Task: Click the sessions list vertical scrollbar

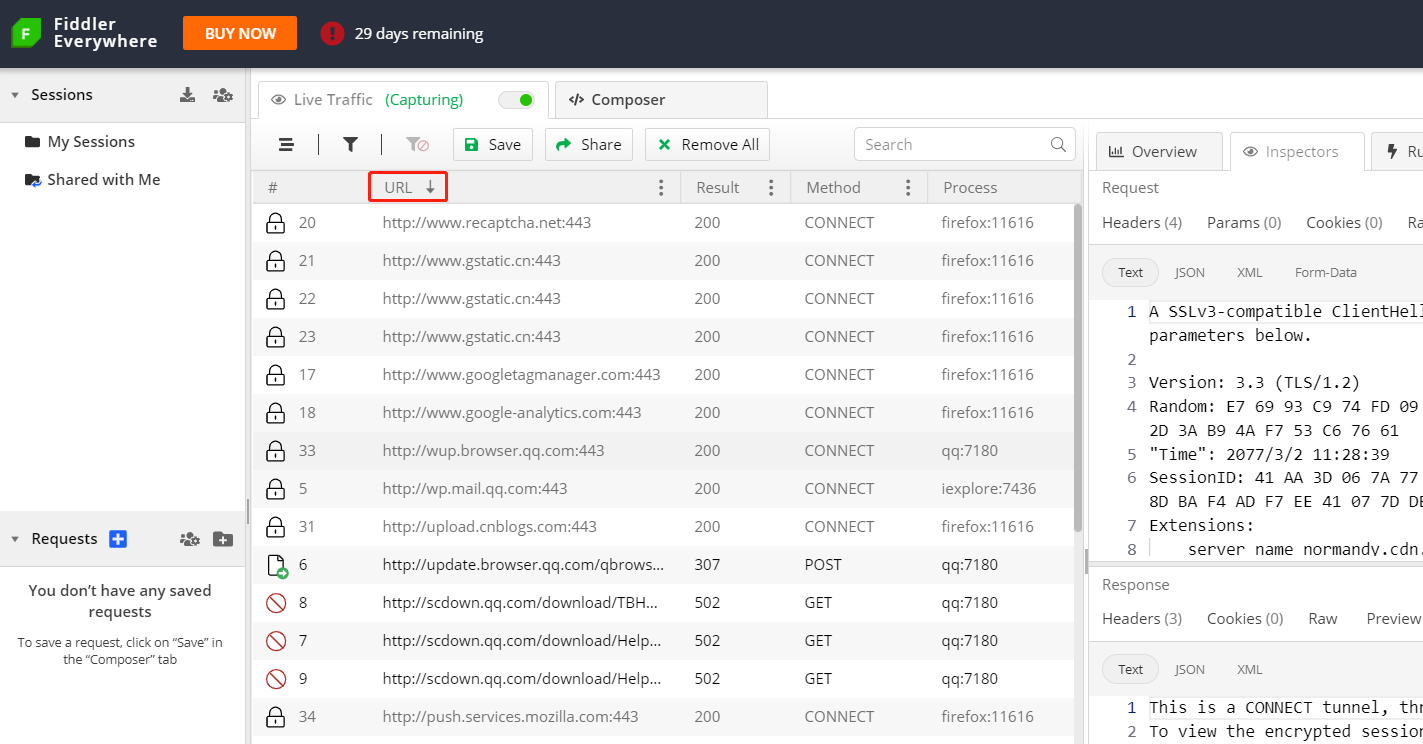Action: coord(1077,368)
